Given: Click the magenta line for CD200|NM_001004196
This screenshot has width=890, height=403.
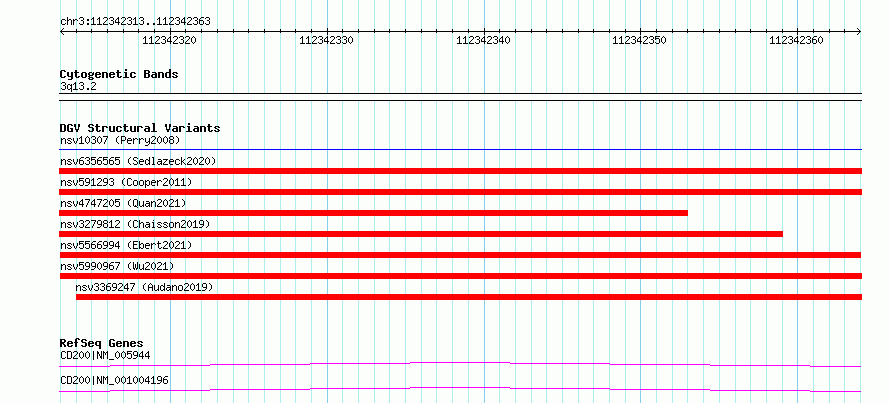Looking at the screenshot, I should coord(461,389).
